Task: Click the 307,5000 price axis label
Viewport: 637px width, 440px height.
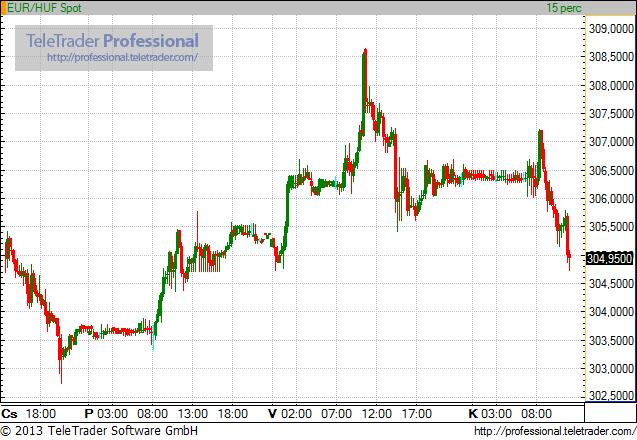Action: point(611,114)
